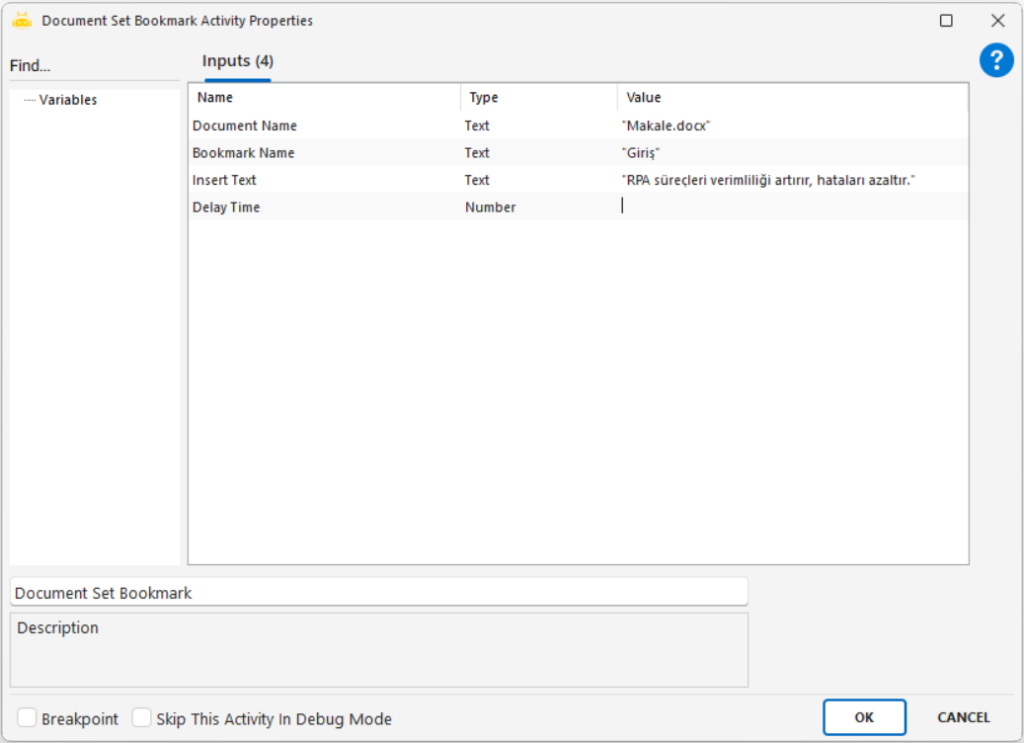This screenshot has width=1024, height=743.
Task: Edit the Document Name value "Makale.docx"
Action: (790, 126)
